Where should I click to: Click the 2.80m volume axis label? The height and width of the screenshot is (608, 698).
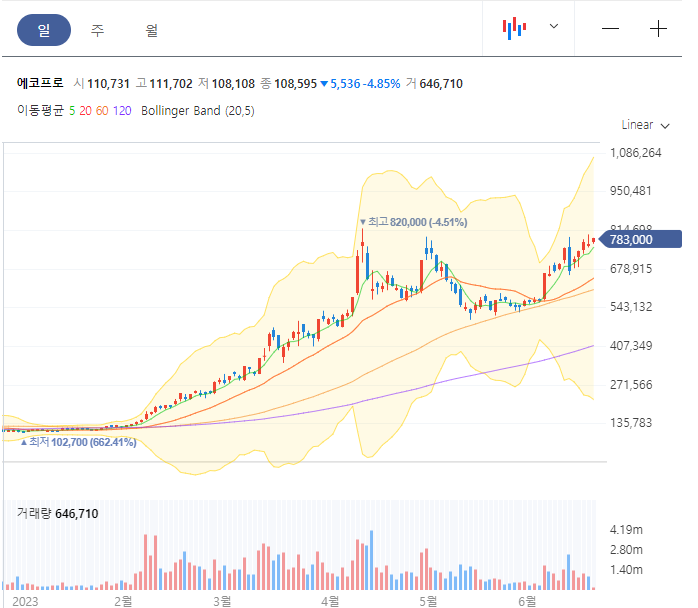click(x=626, y=550)
